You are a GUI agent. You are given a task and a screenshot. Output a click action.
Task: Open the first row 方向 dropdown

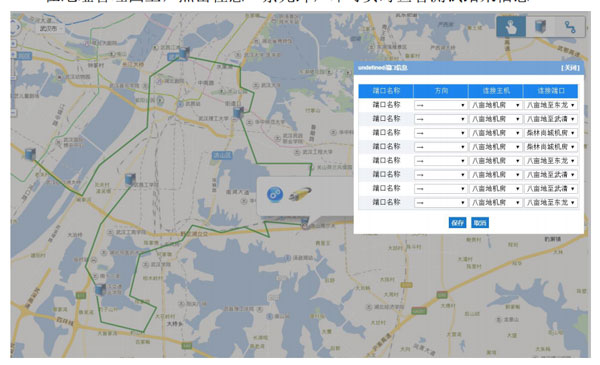[x=440, y=105]
